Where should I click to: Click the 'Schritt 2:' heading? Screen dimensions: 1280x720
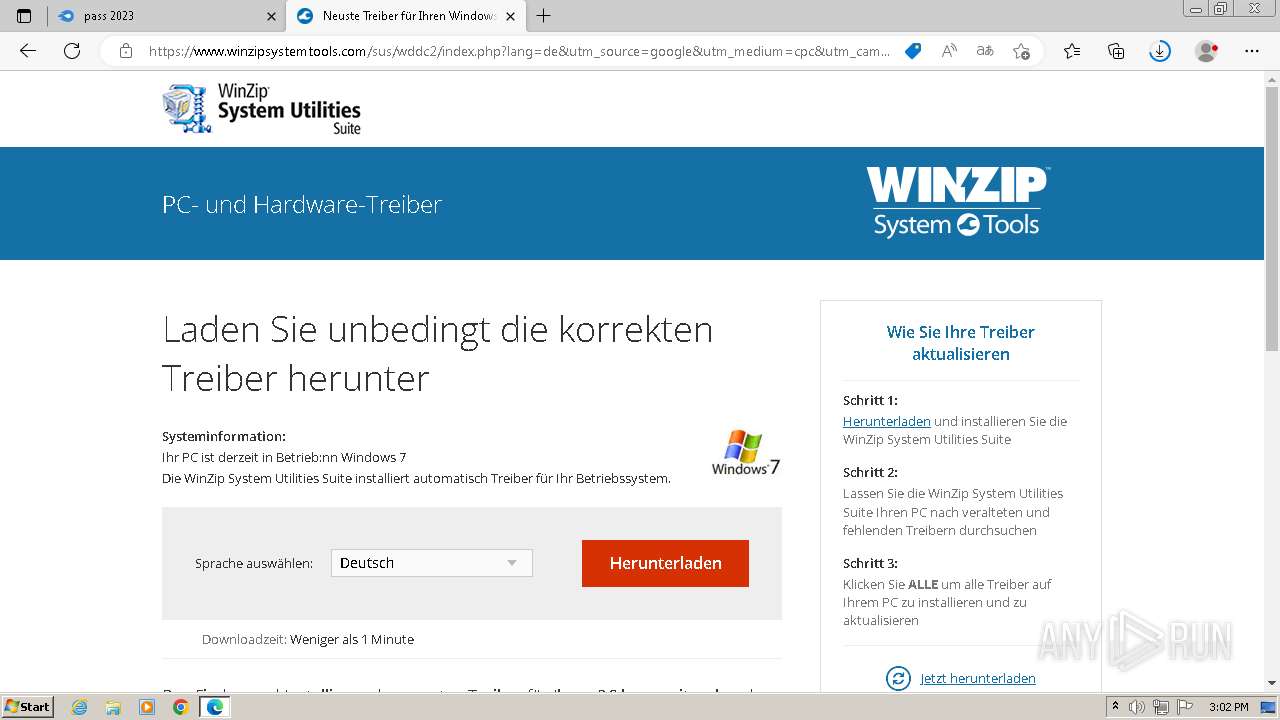[x=870, y=472]
